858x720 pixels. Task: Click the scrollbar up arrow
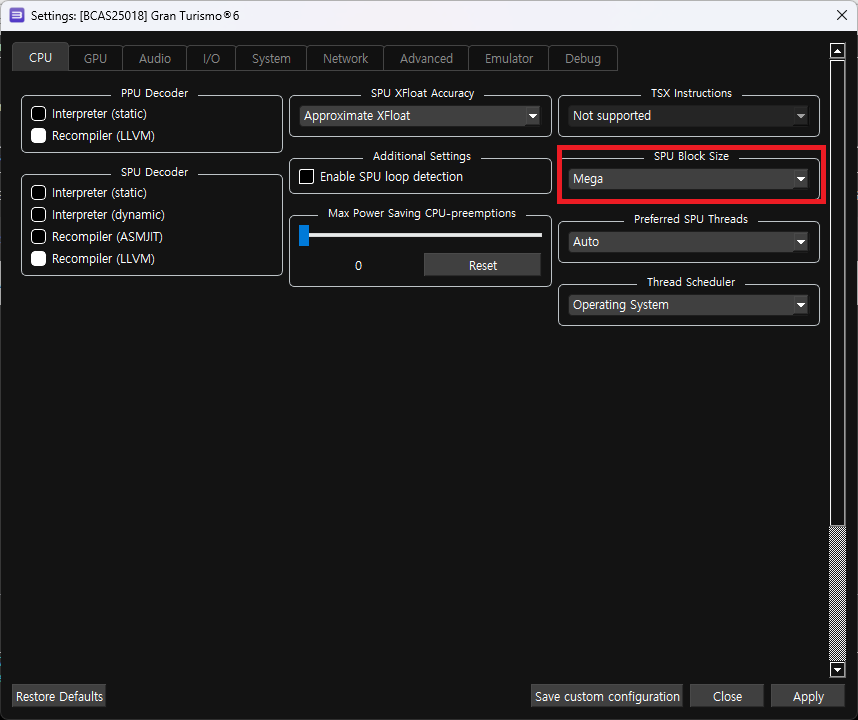coord(837,51)
